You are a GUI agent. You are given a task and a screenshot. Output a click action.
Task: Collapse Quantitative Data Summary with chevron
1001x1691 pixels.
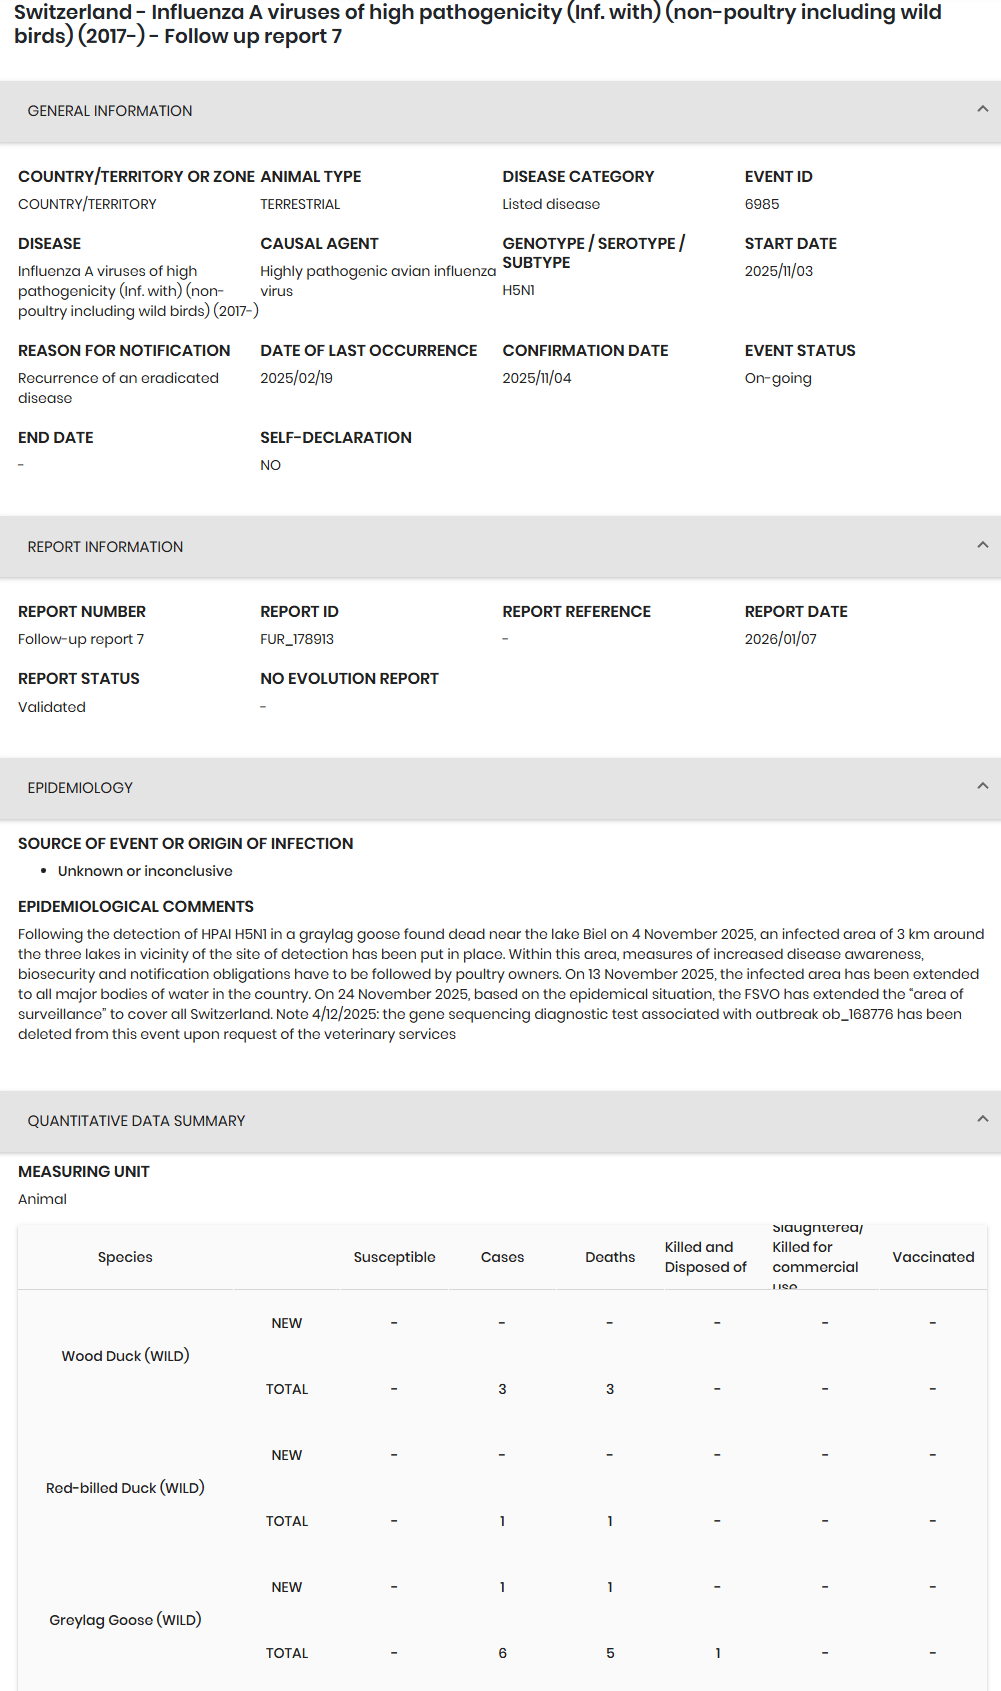(x=982, y=1120)
